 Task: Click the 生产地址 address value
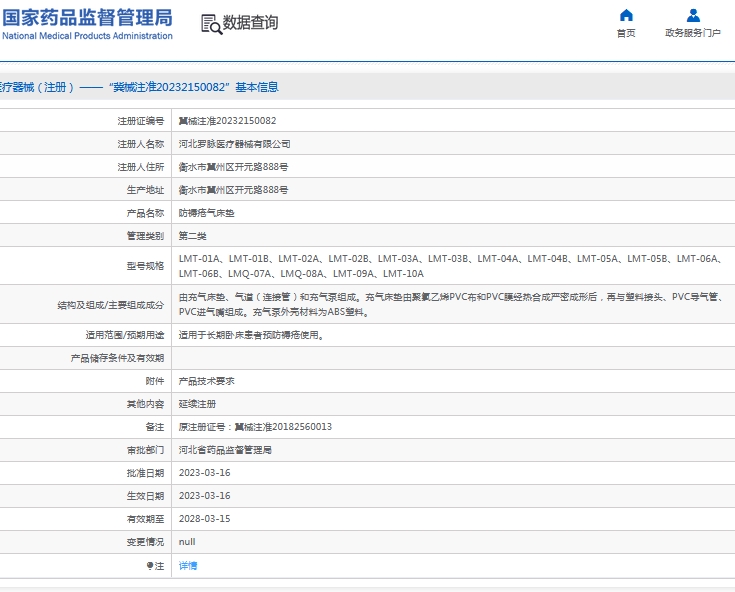pyautogui.click(x=233, y=190)
